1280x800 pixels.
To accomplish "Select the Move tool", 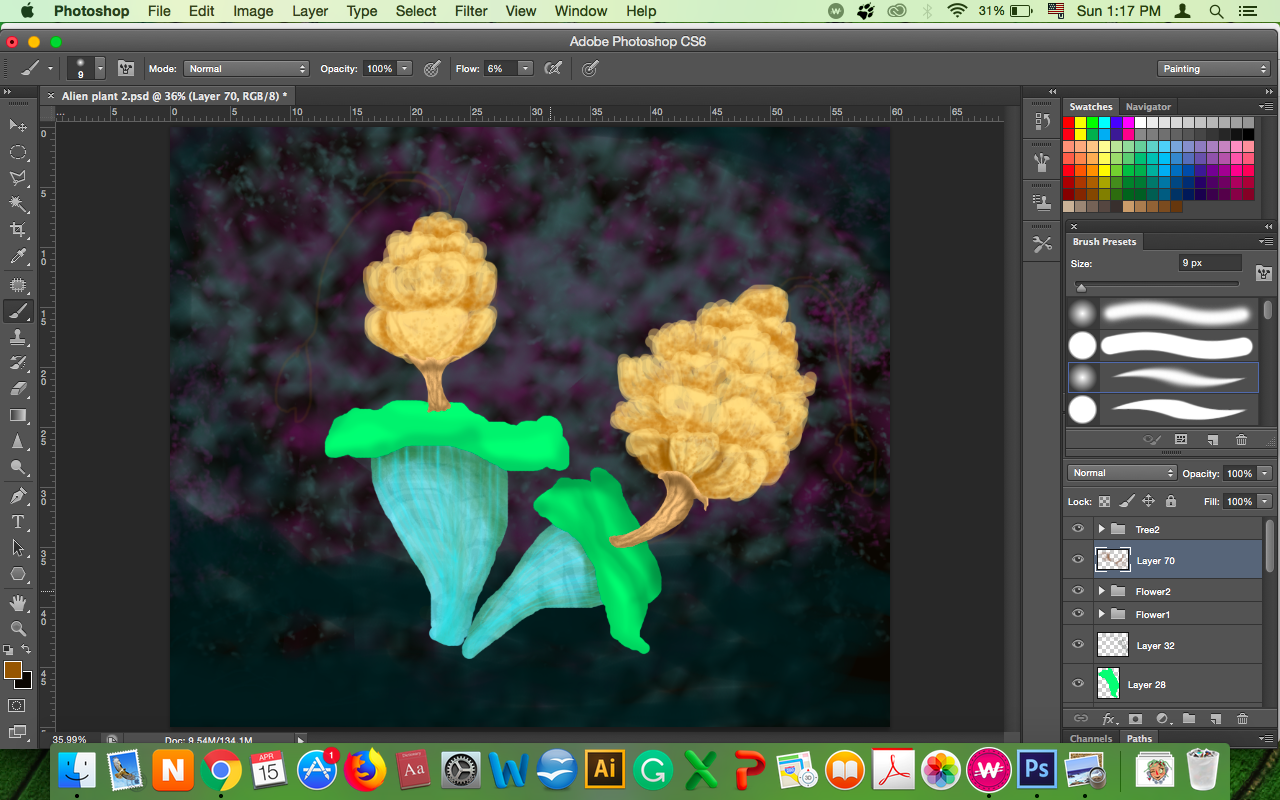I will (18, 126).
